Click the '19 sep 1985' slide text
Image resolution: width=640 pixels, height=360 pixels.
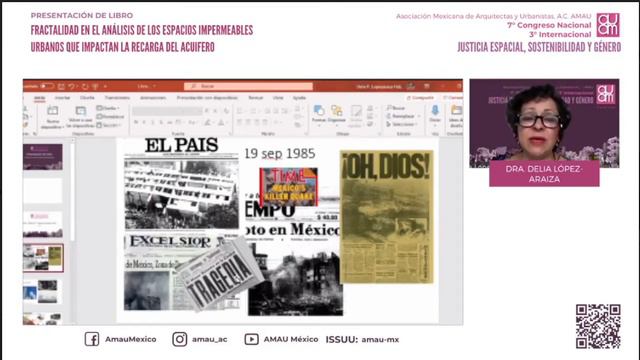280,153
